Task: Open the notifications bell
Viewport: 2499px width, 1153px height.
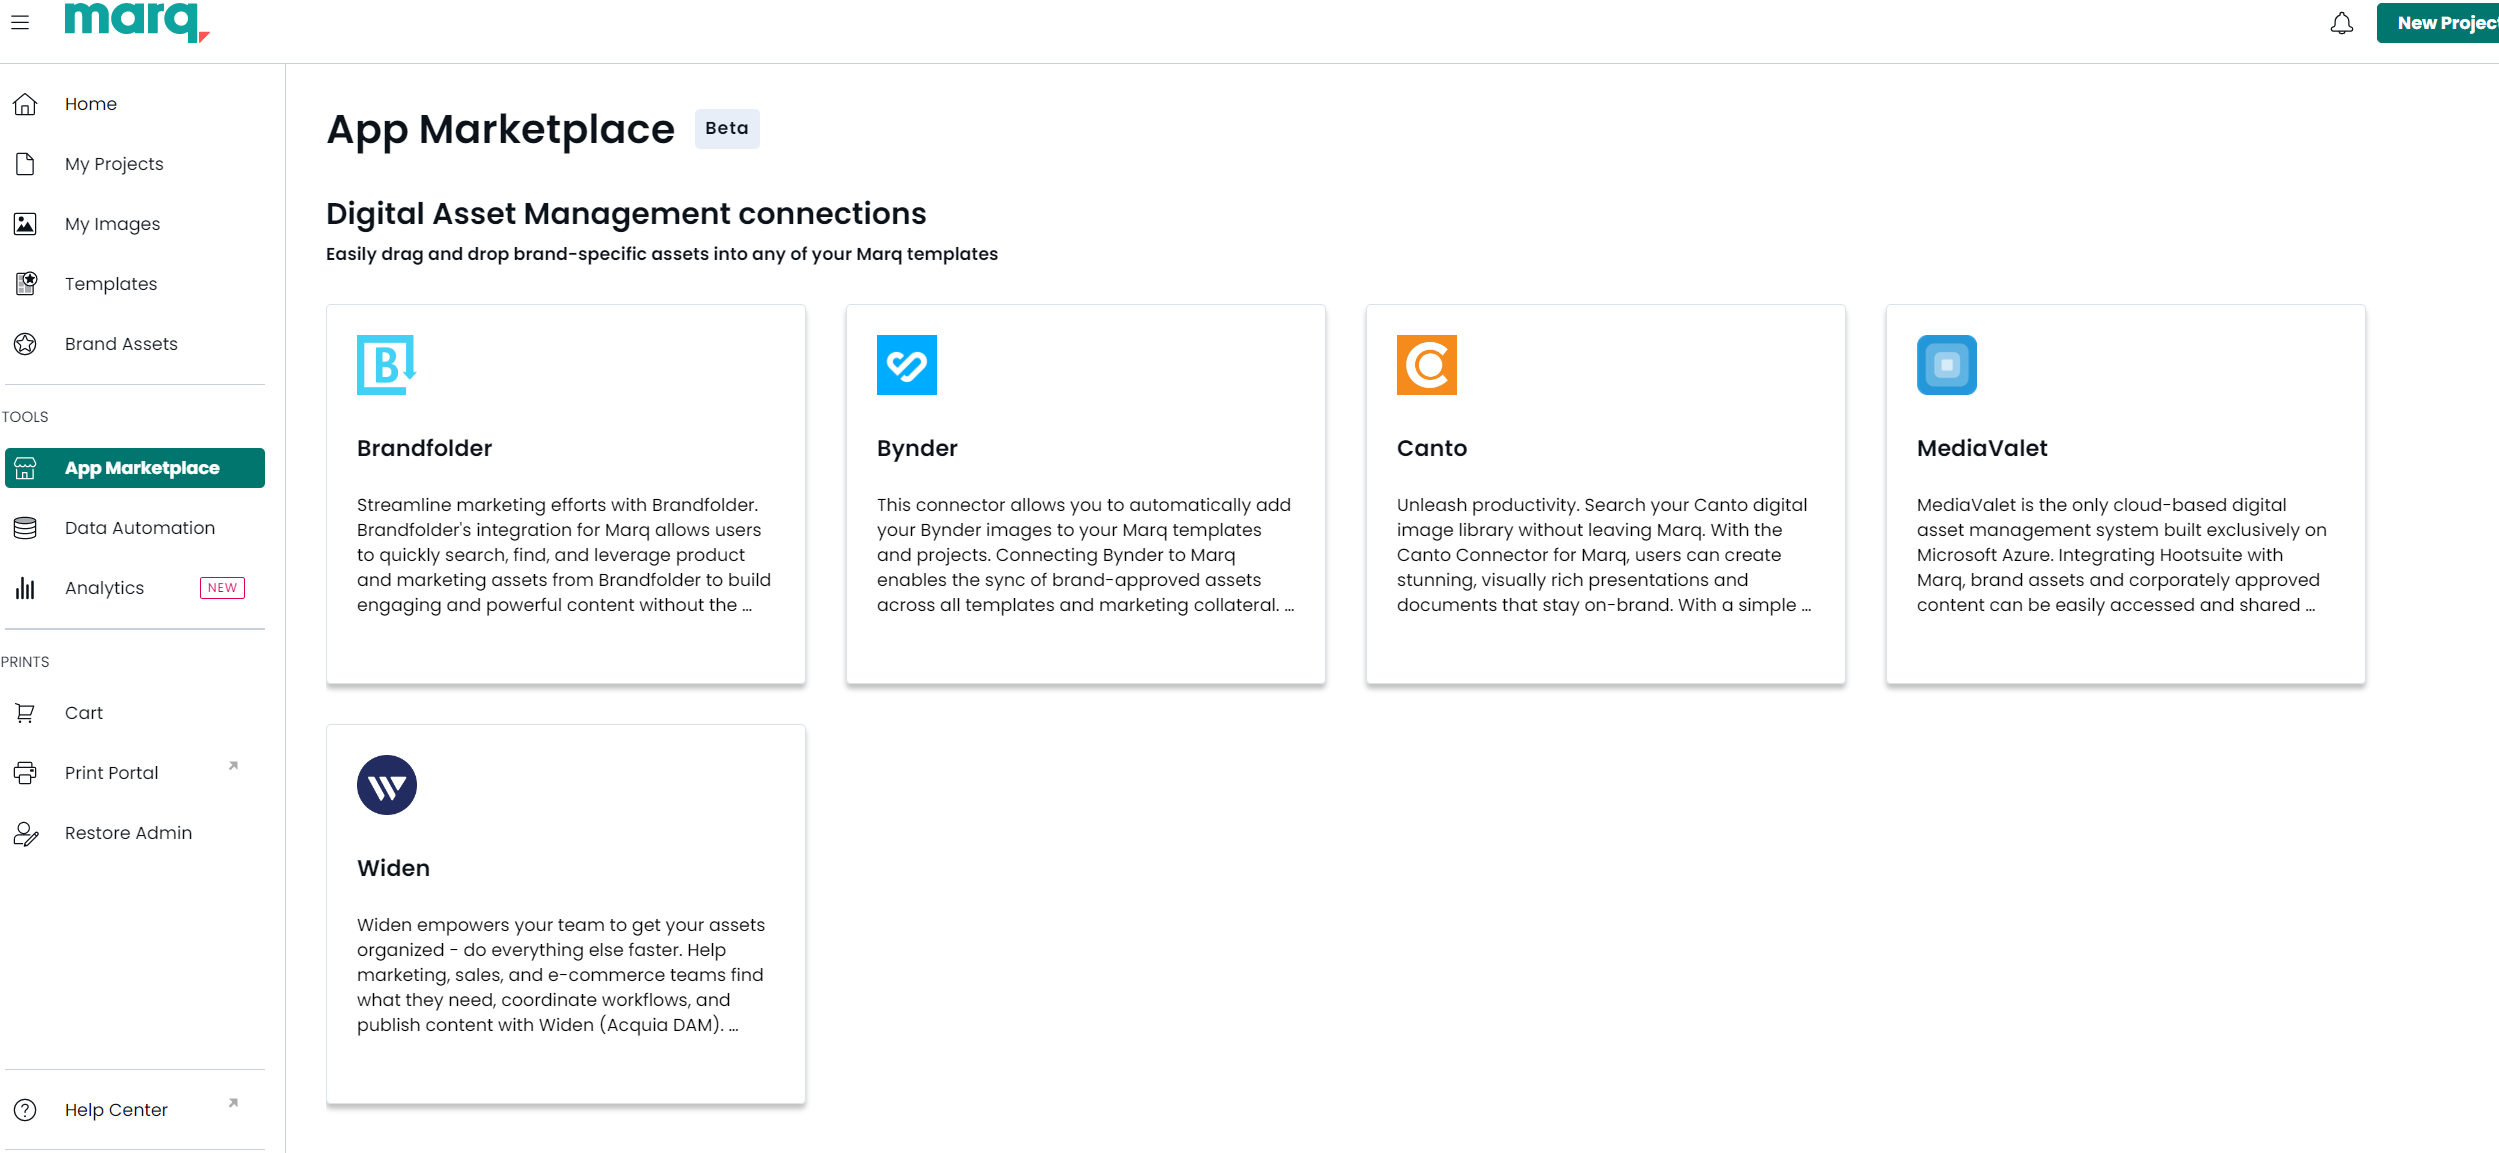Action: pyautogui.click(x=2342, y=23)
